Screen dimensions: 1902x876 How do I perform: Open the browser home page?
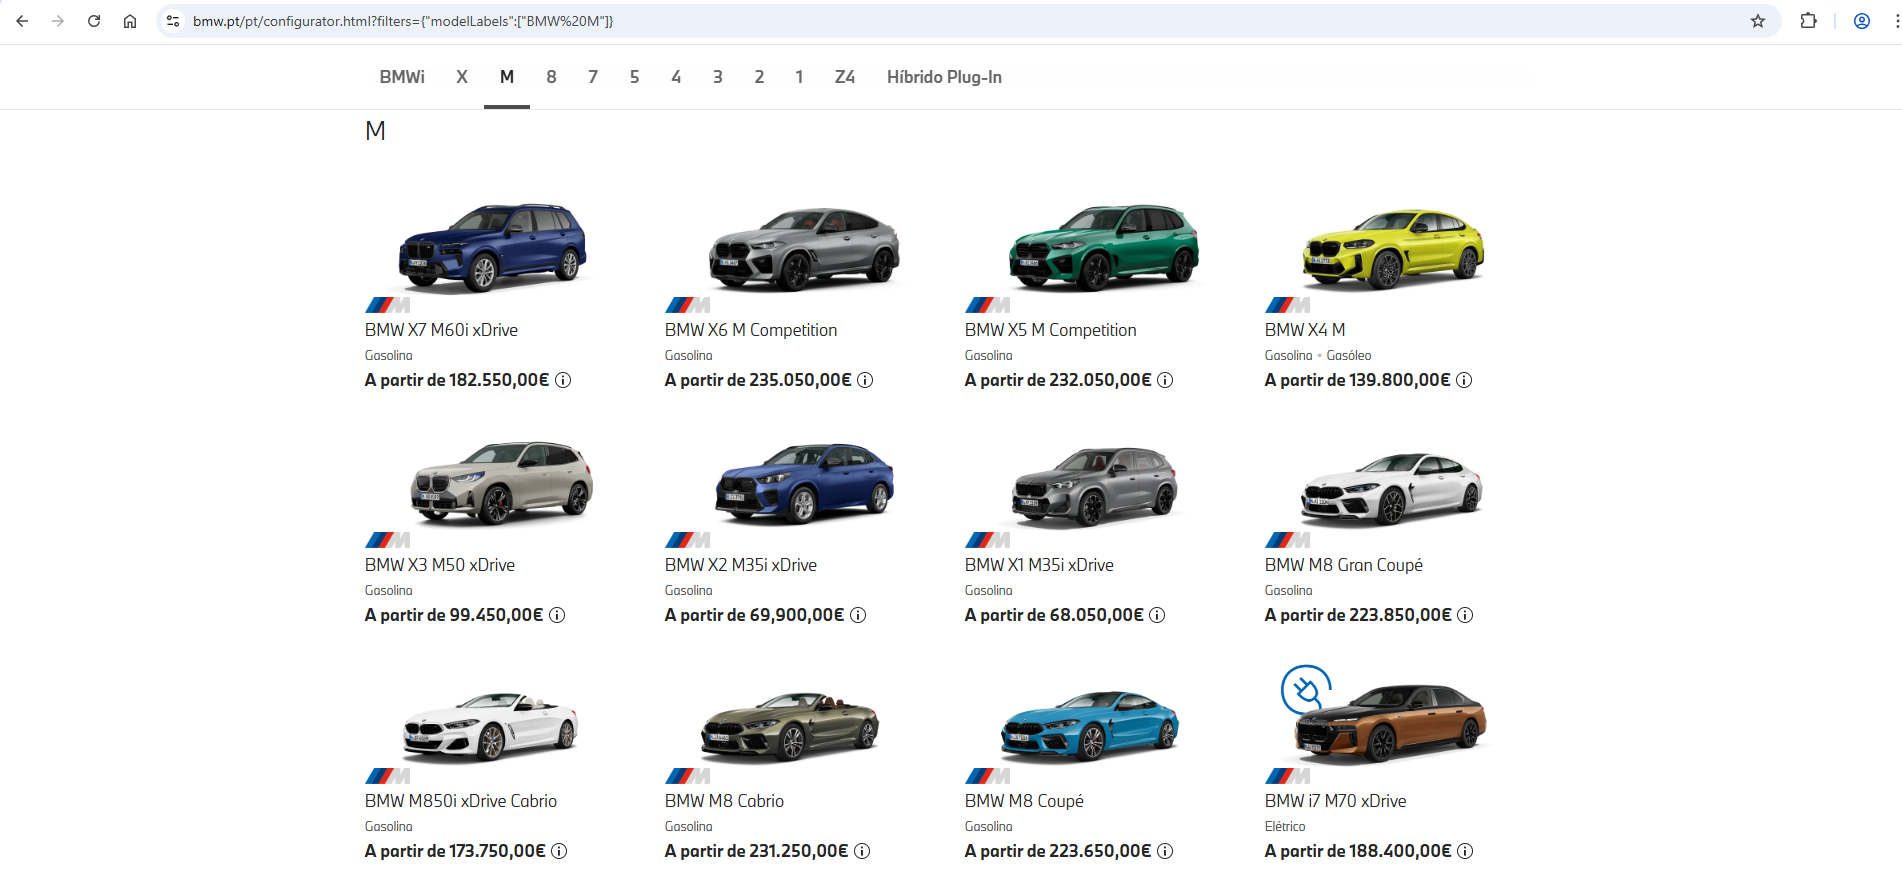[x=130, y=21]
